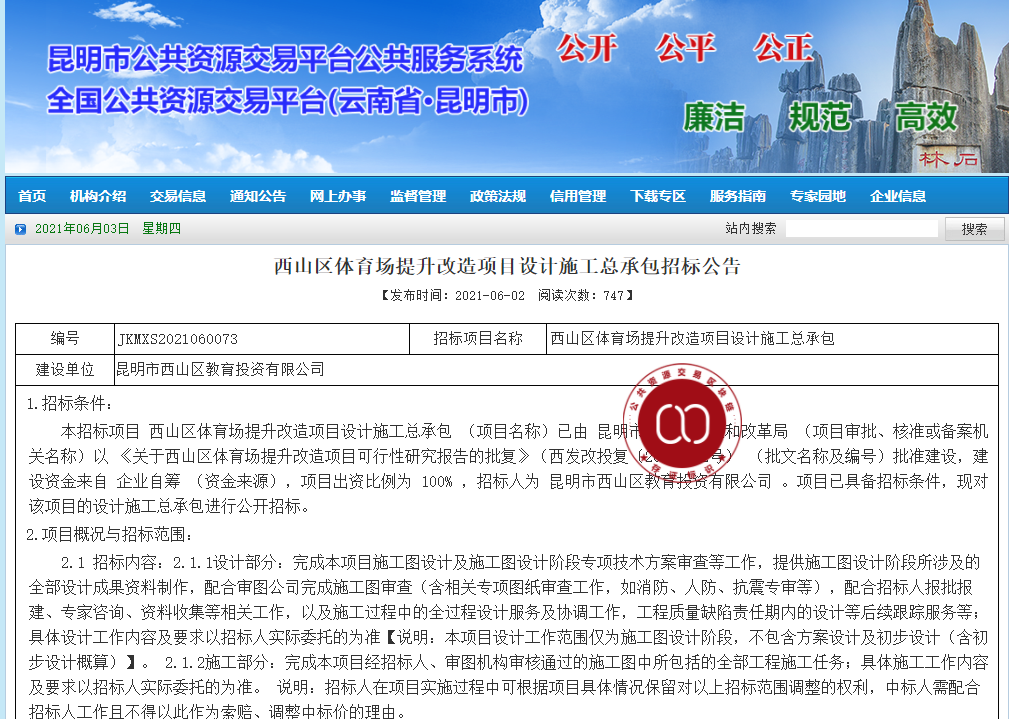
Task: Visit the 专家园地 section
Action: point(818,196)
